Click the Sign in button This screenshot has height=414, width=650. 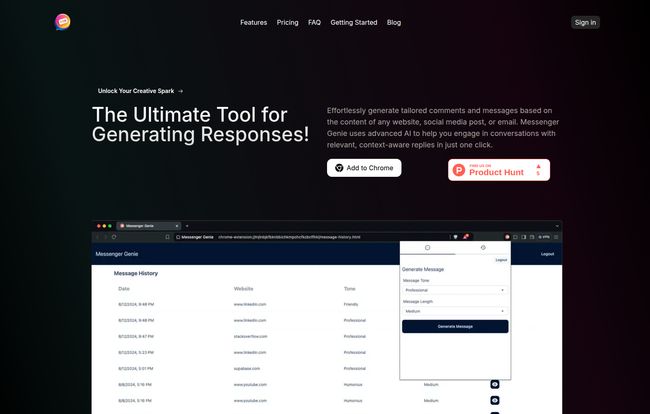tap(585, 22)
